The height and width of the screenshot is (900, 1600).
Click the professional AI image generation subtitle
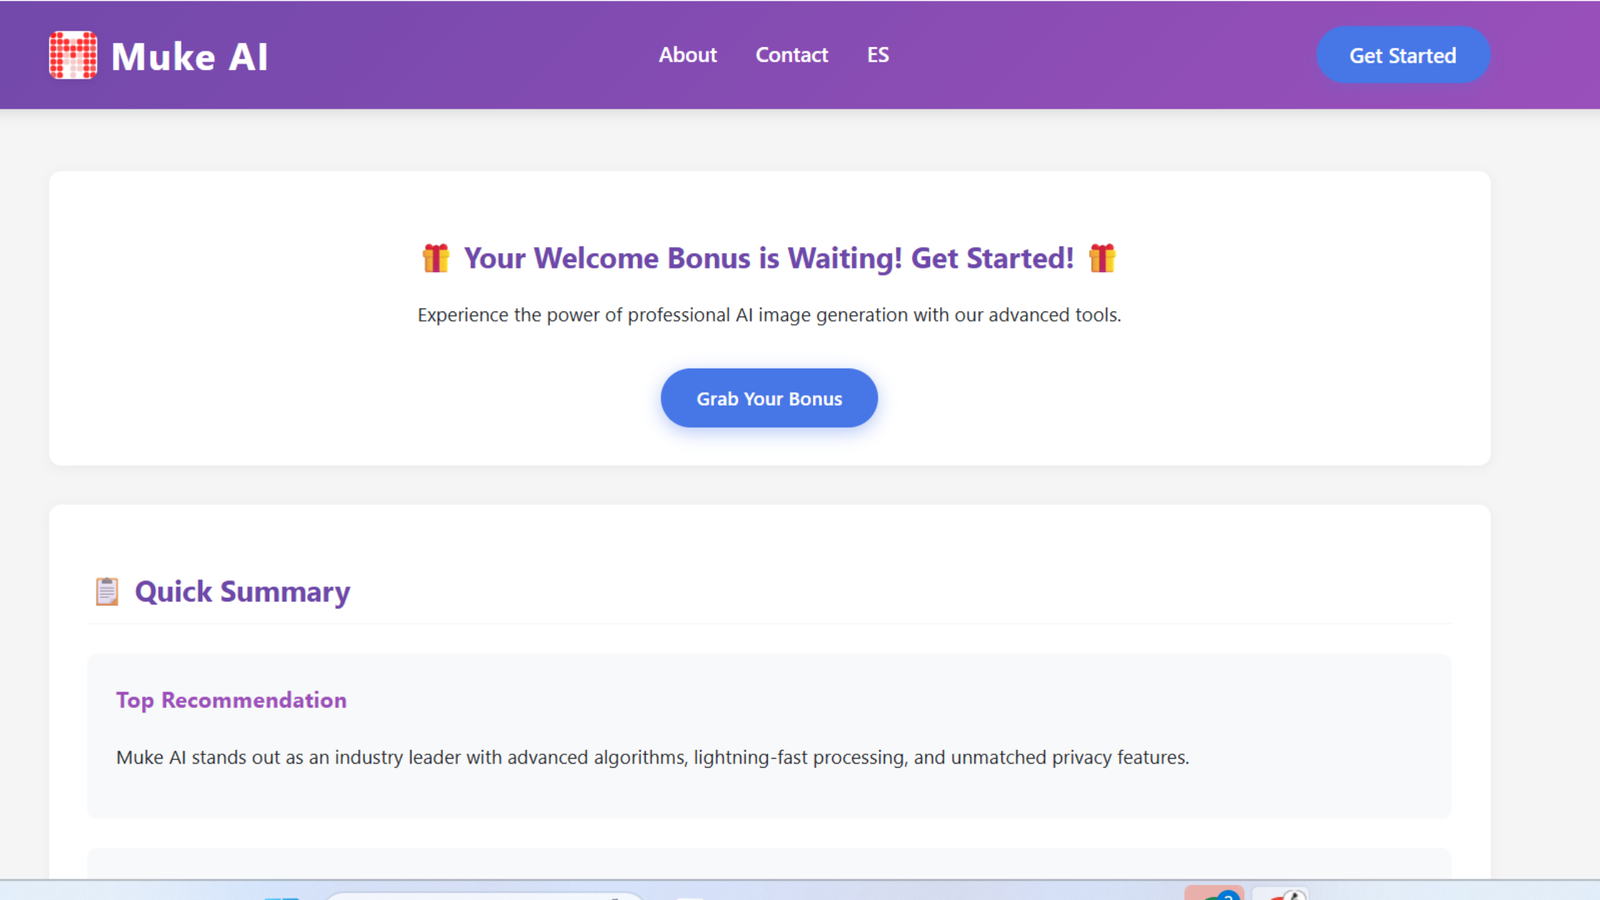click(769, 315)
